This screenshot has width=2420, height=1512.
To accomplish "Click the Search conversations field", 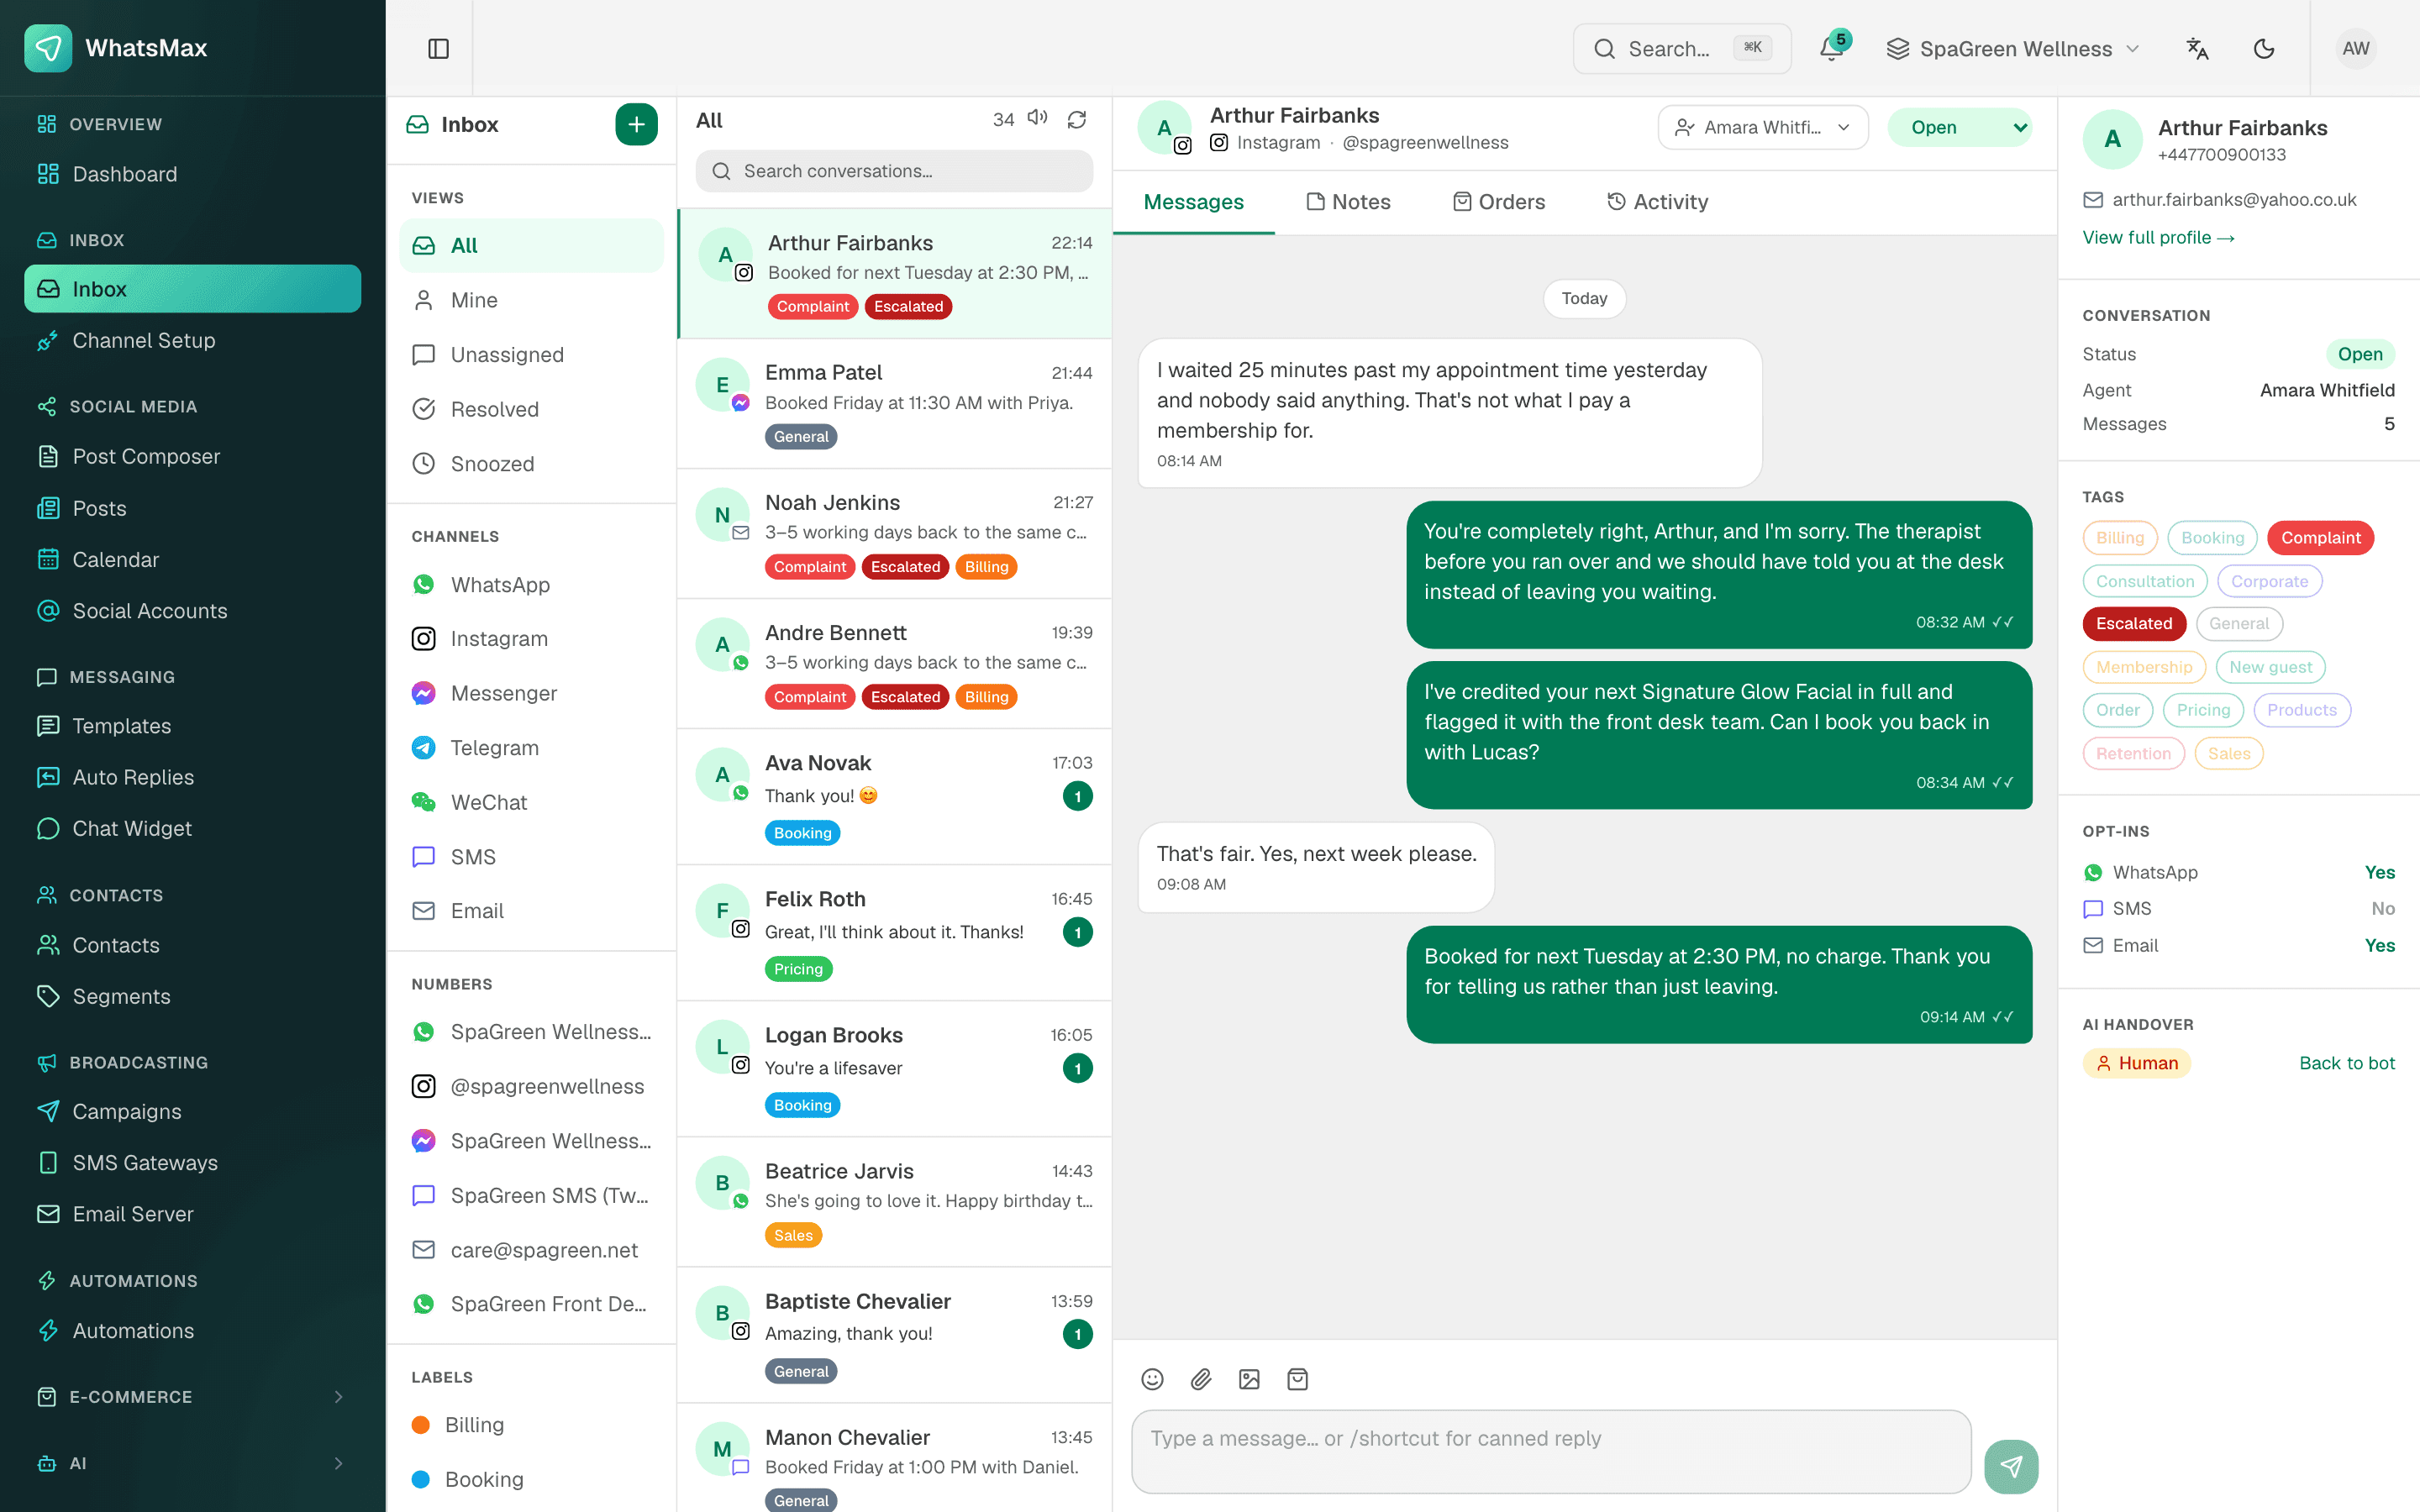I will (894, 171).
